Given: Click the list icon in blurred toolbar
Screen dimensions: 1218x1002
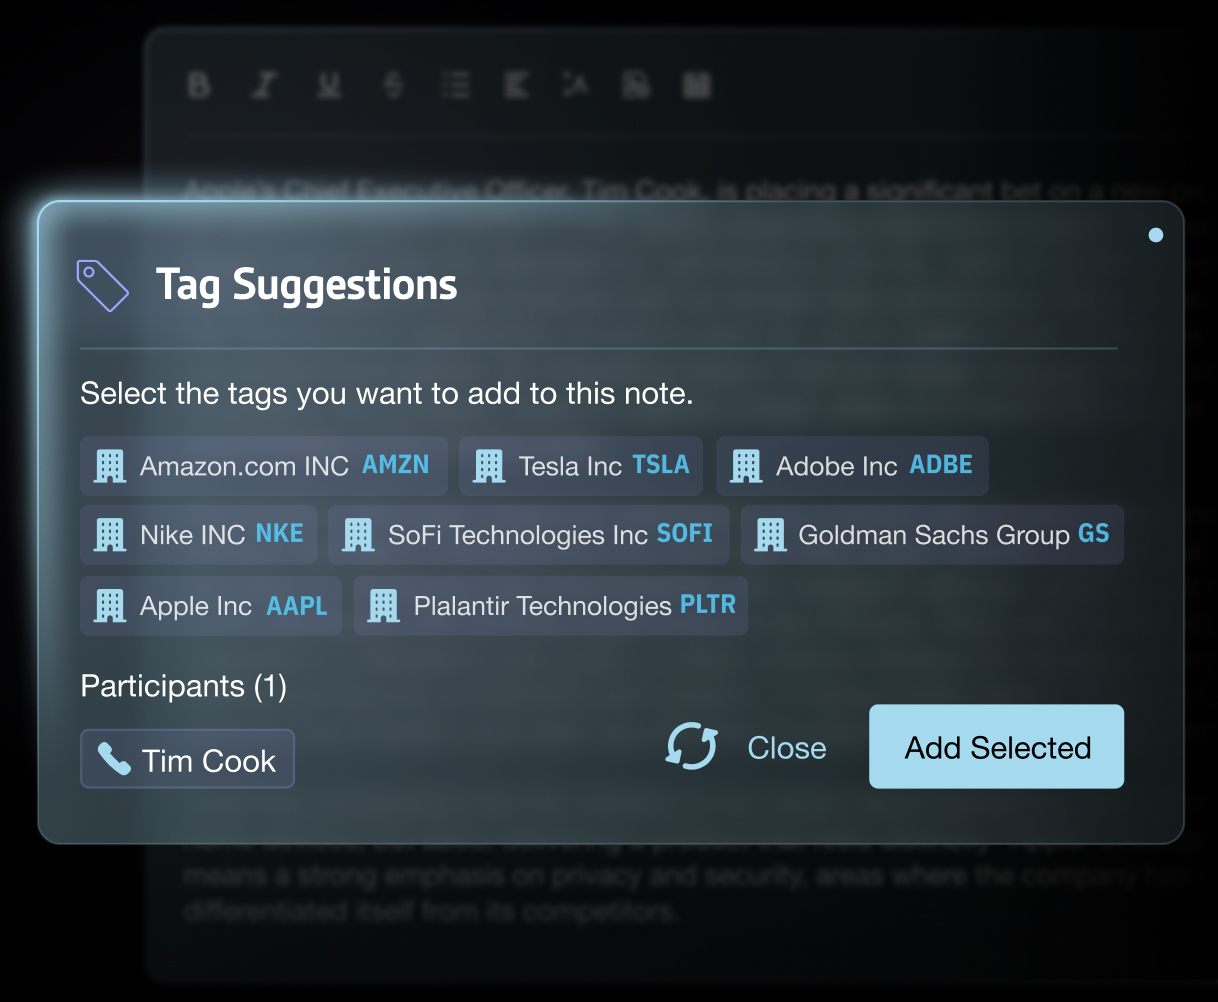Looking at the screenshot, I should (x=455, y=85).
